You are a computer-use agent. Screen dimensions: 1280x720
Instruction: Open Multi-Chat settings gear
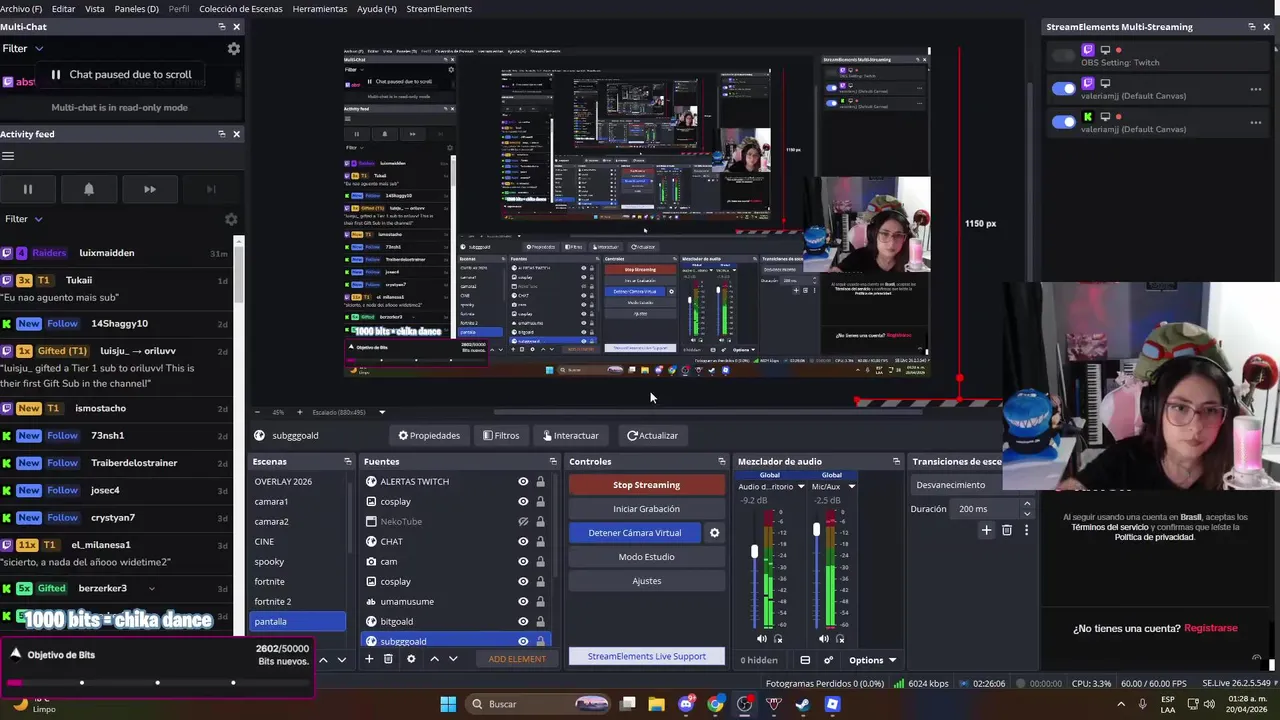click(233, 48)
